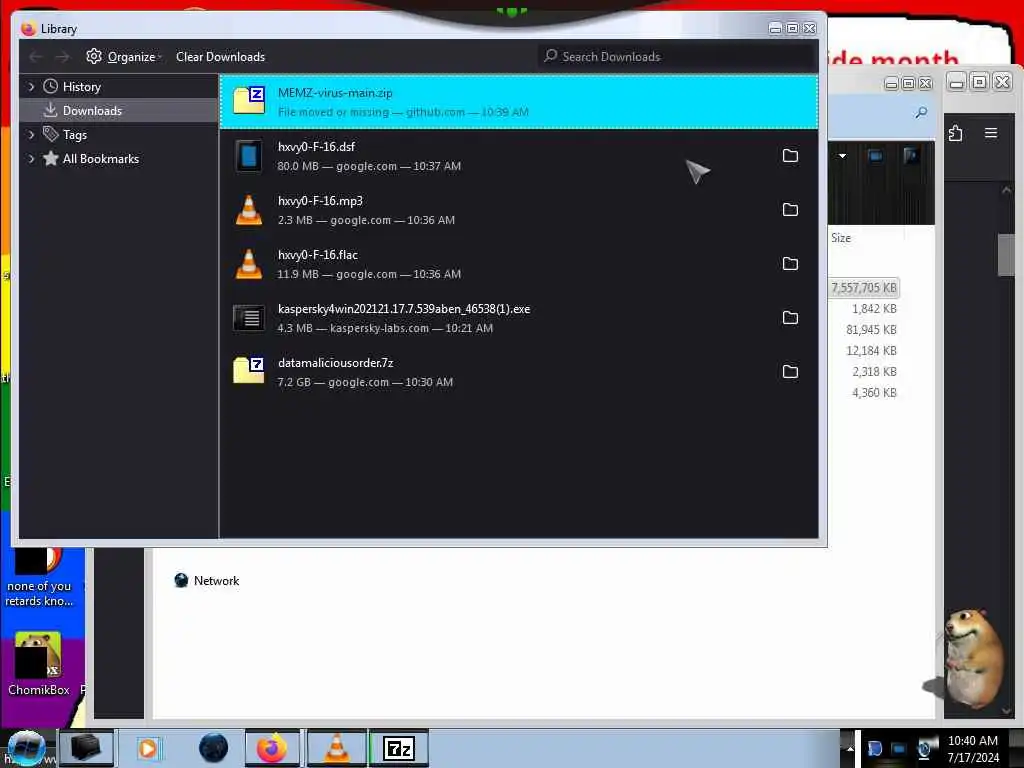
Task: Go forward with the Library forward arrow
Action: click(62, 57)
